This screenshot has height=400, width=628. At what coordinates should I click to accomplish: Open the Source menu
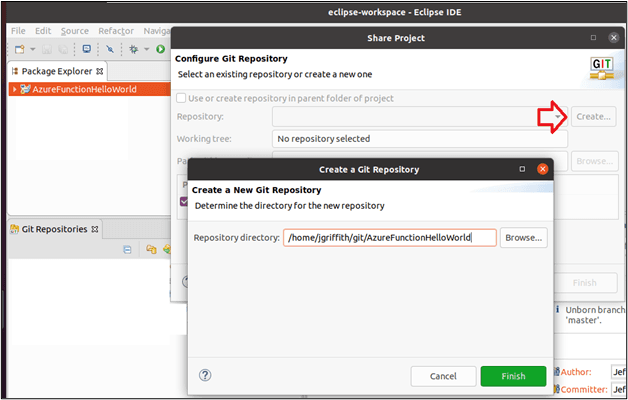click(x=74, y=31)
